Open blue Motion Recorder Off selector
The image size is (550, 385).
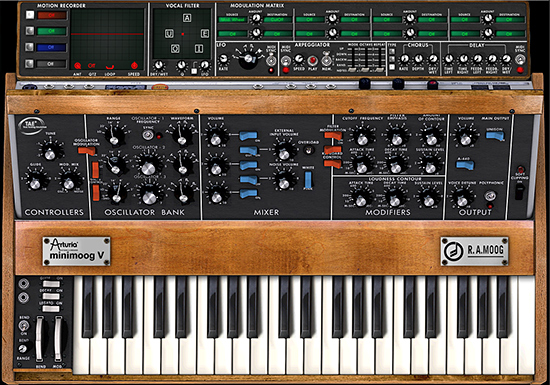(x=52, y=47)
